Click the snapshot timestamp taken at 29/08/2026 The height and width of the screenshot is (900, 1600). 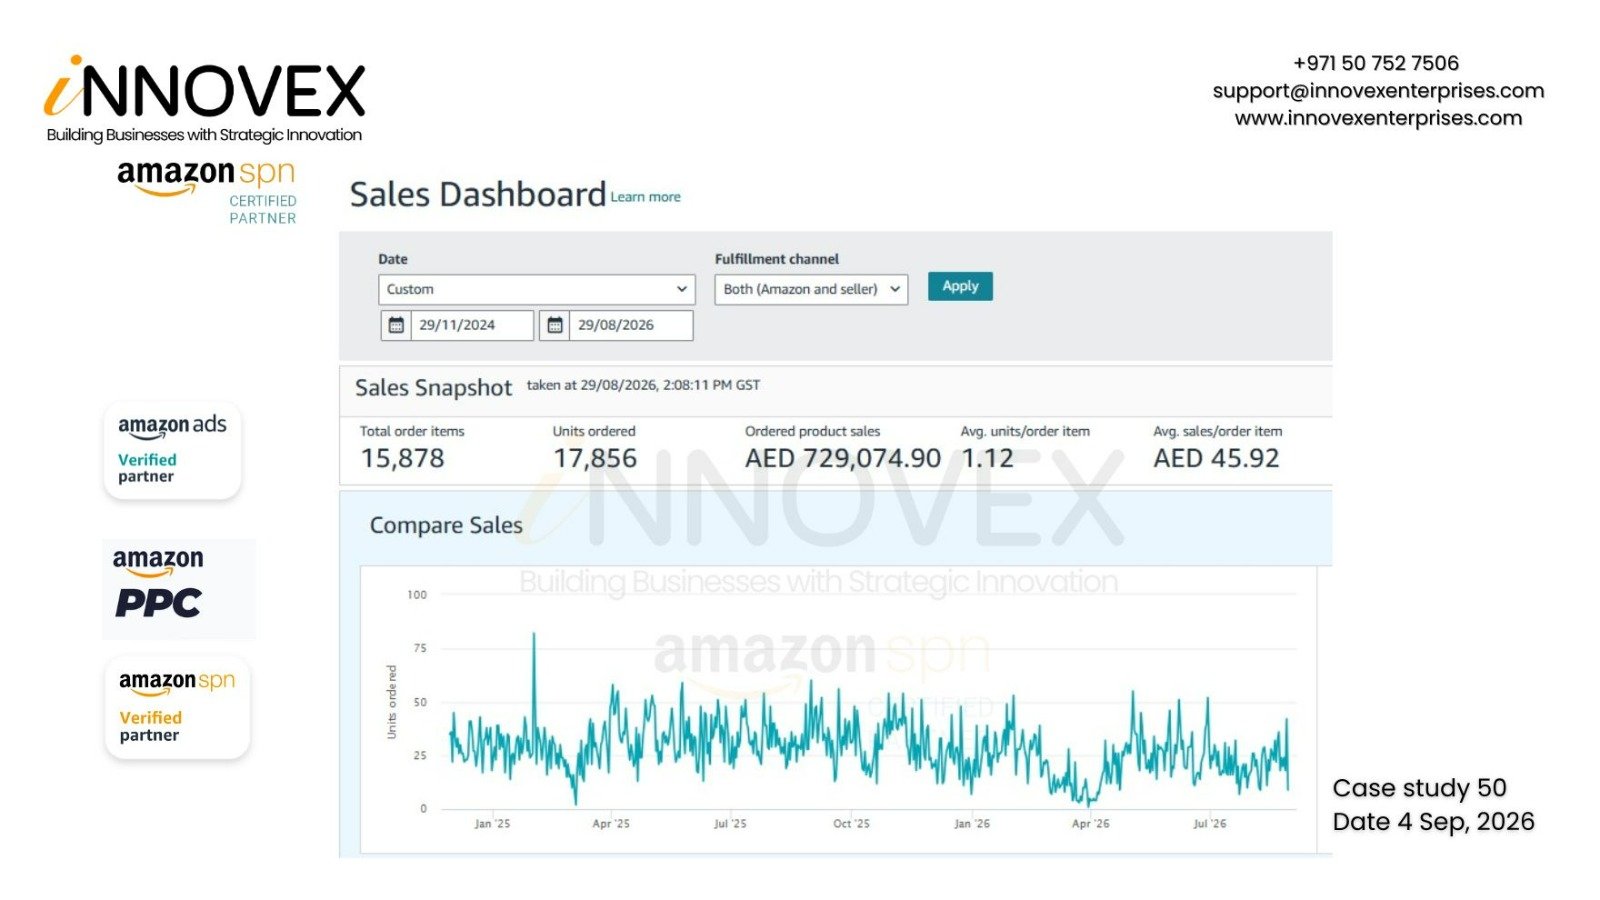point(643,385)
